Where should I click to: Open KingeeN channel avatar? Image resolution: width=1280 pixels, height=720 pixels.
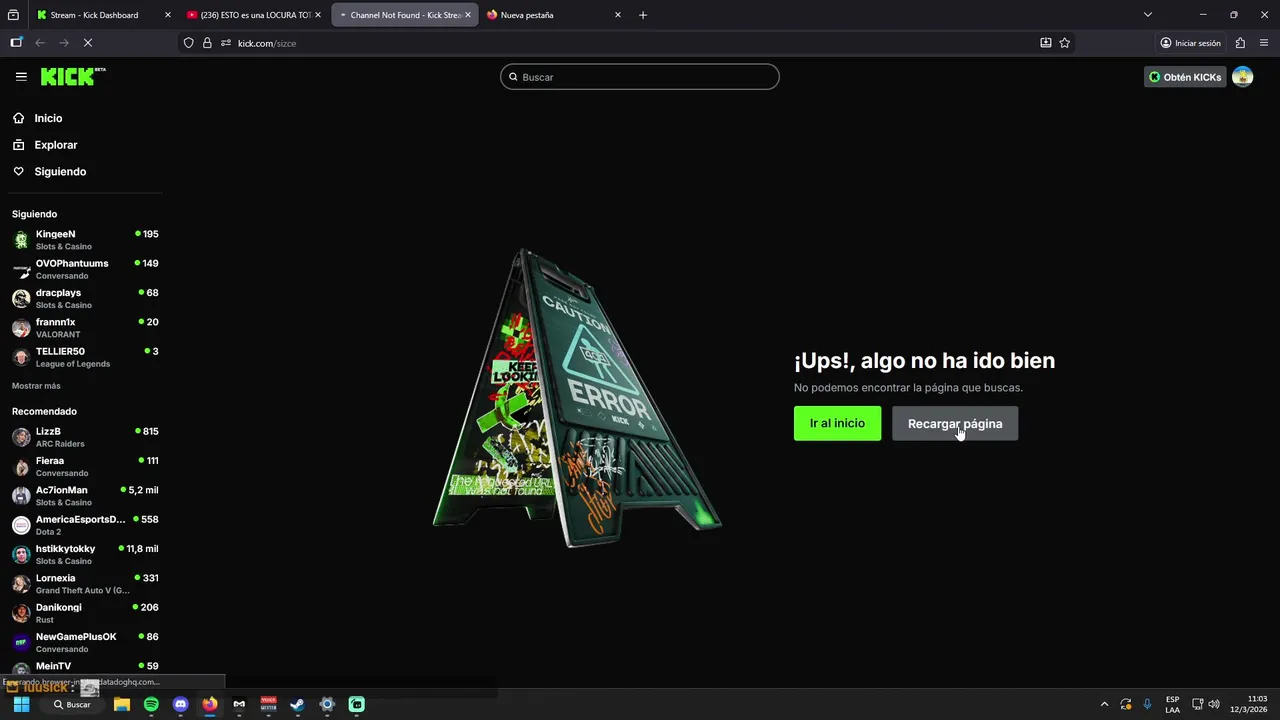click(21, 240)
